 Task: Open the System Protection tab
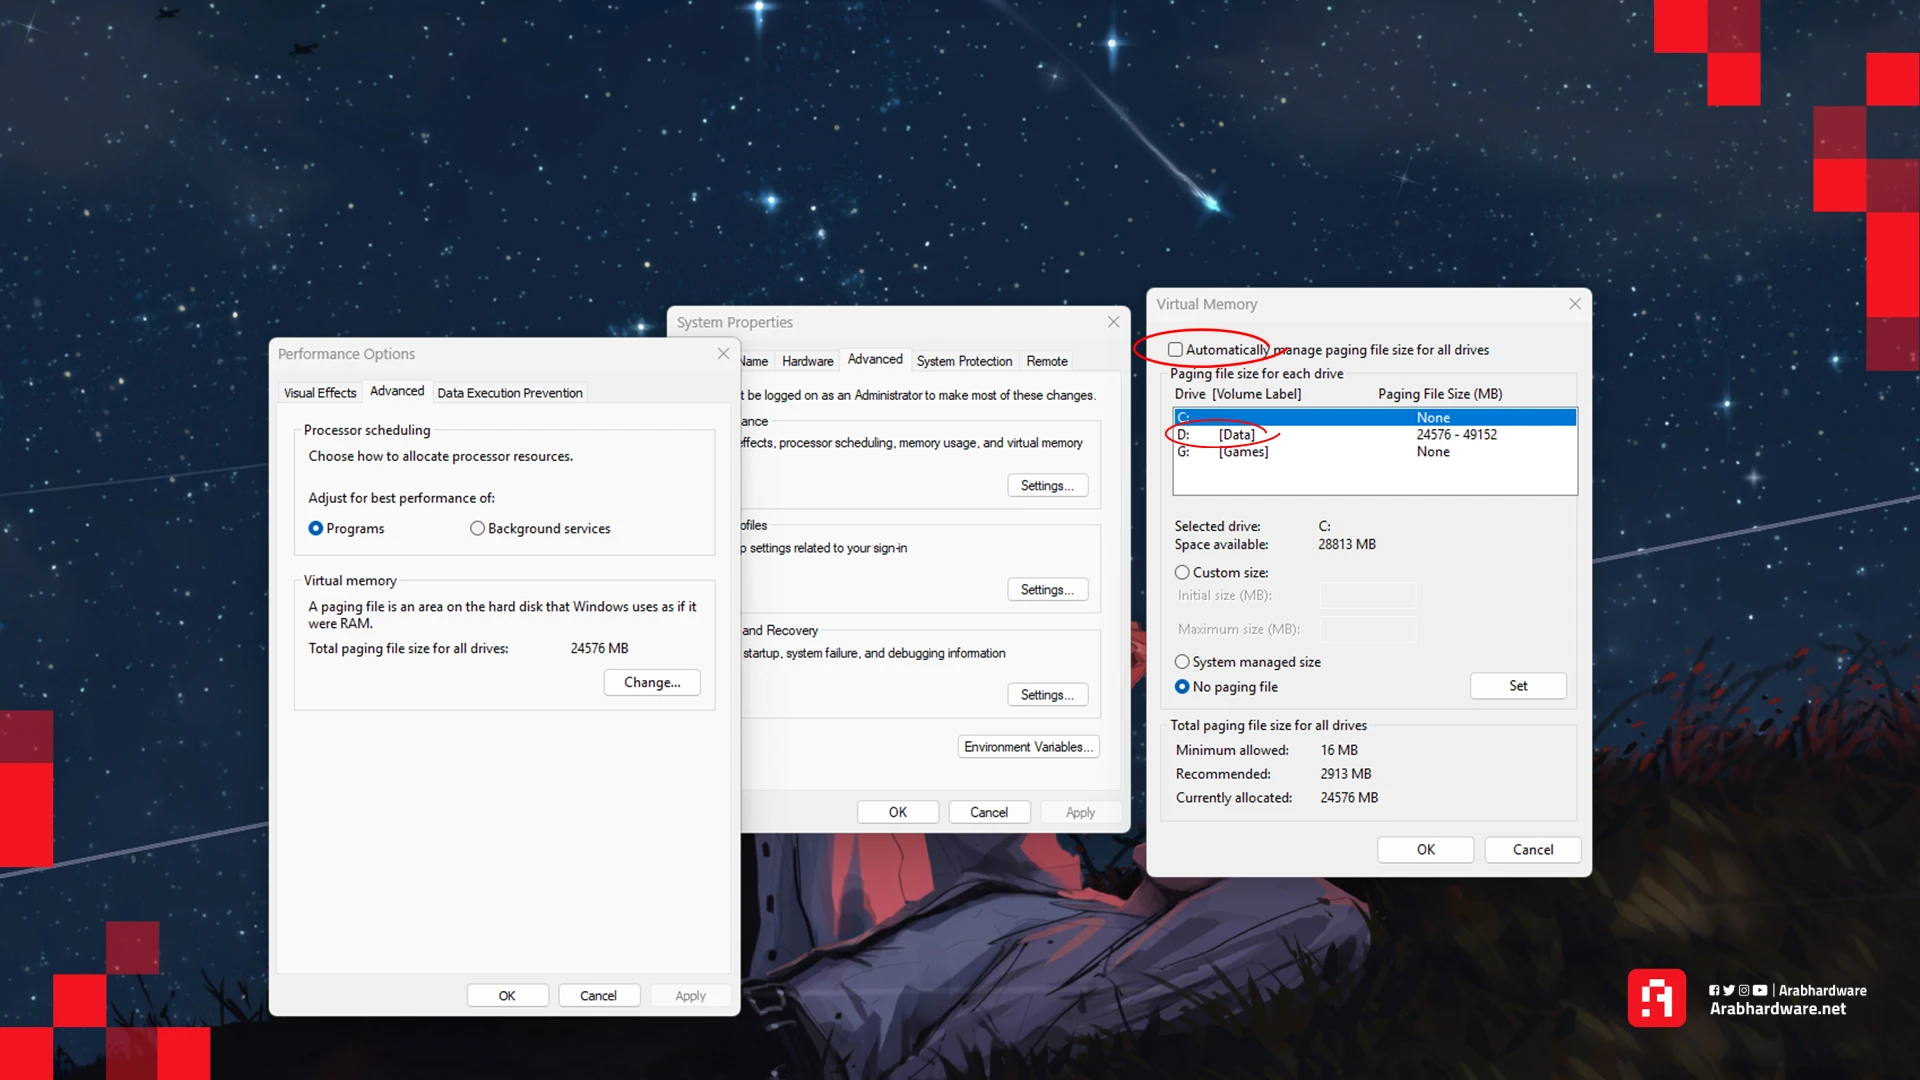point(964,361)
